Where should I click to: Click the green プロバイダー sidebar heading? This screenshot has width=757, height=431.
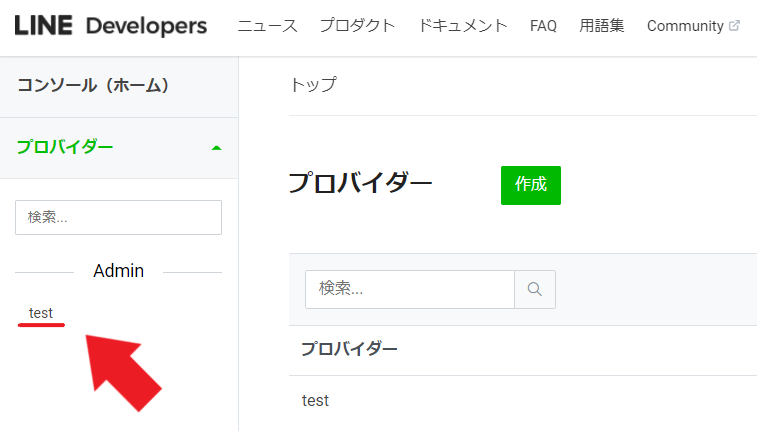coord(65,147)
